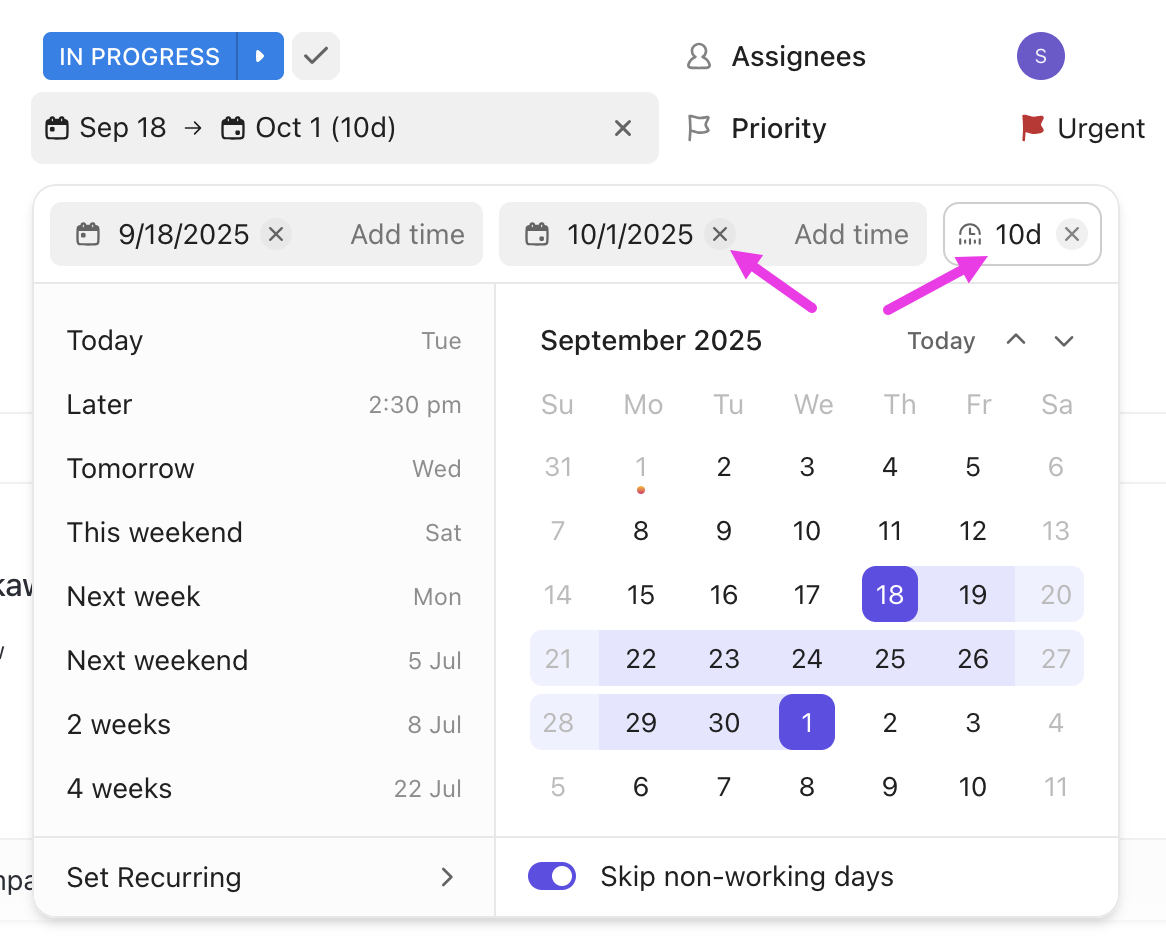
Task: Click Add time for the start date
Action: click(x=407, y=234)
